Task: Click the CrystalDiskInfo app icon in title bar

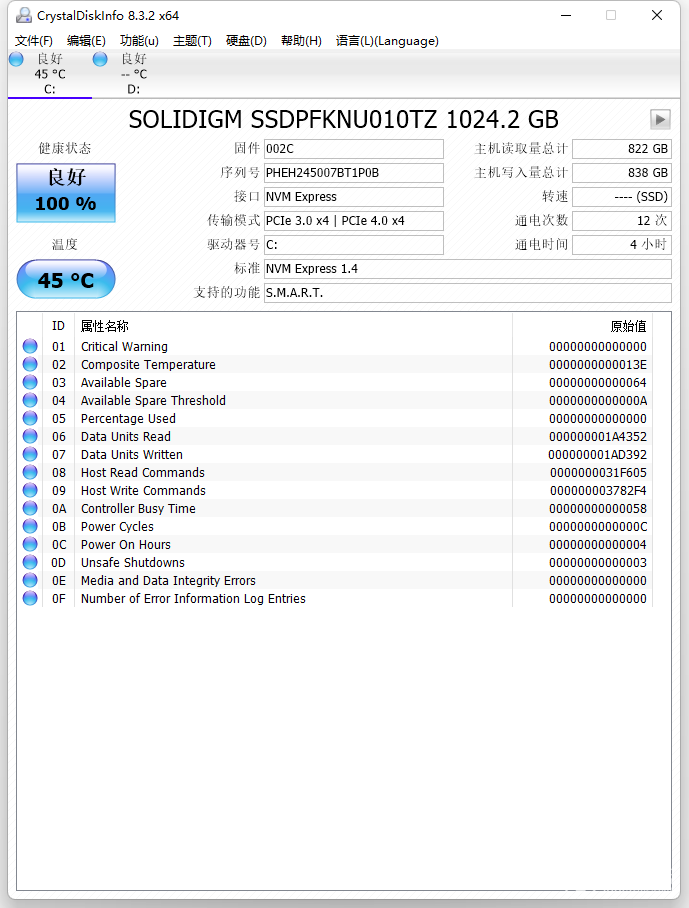Action: (x=23, y=16)
